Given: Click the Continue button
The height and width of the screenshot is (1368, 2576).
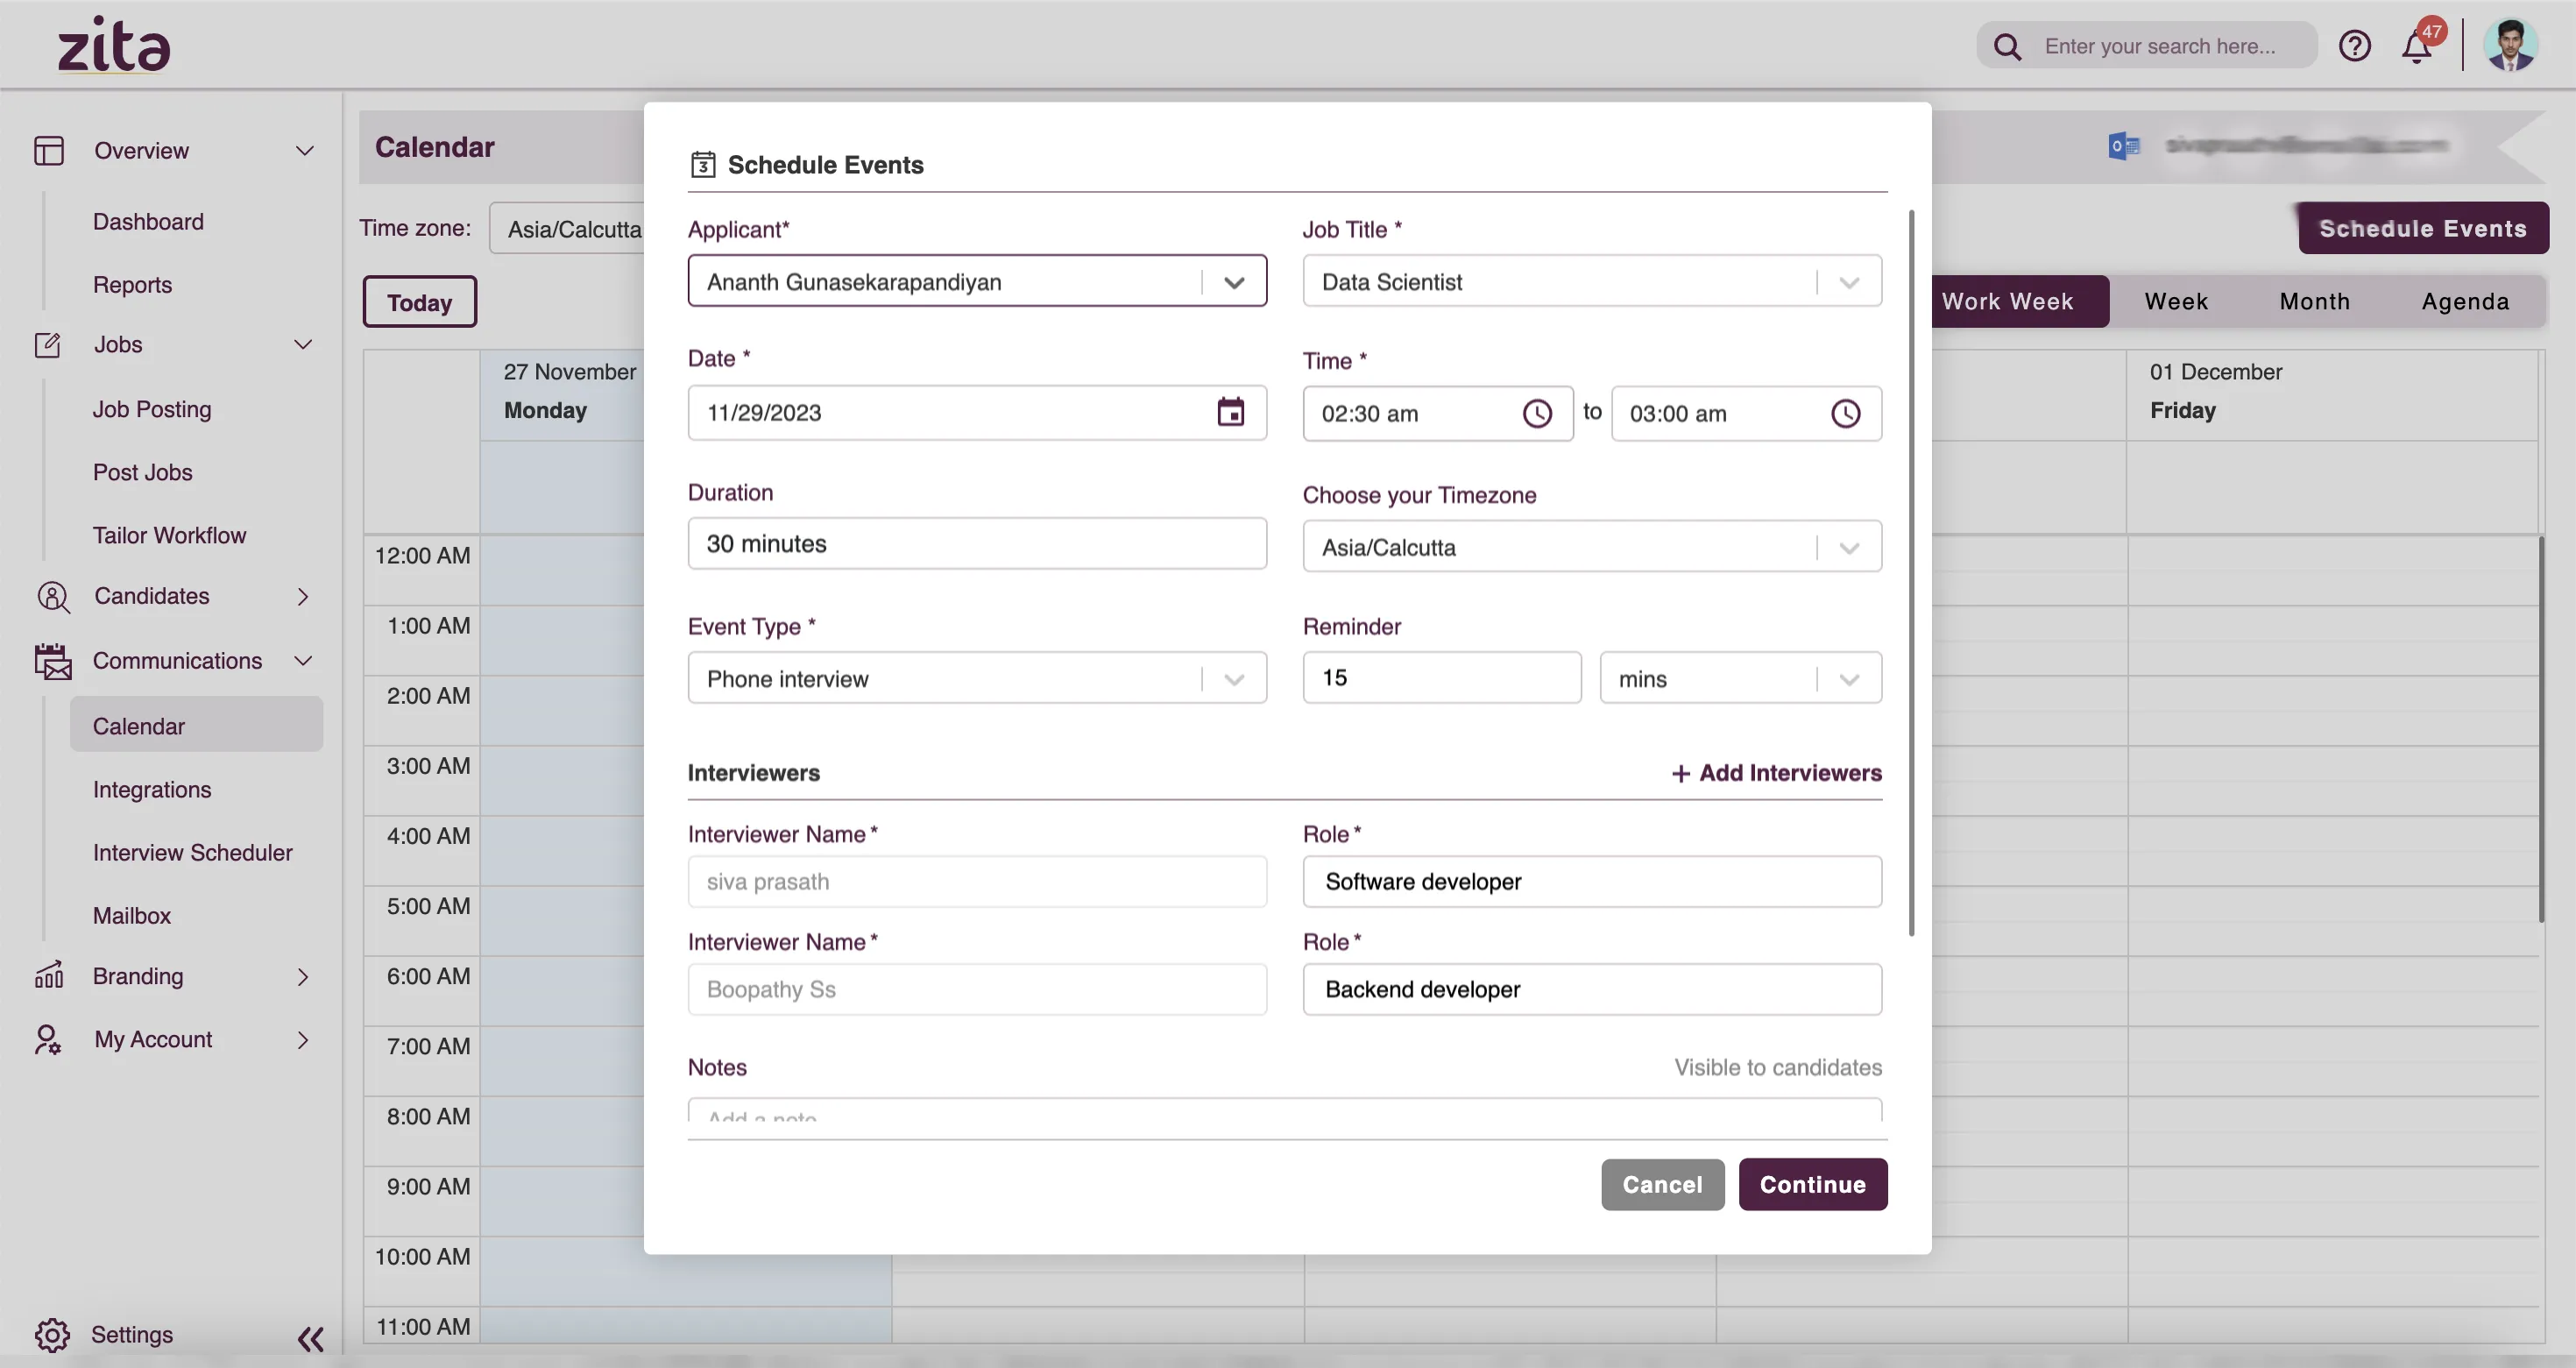Looking at the screenshot, I should click(x=1813, y=1184).
